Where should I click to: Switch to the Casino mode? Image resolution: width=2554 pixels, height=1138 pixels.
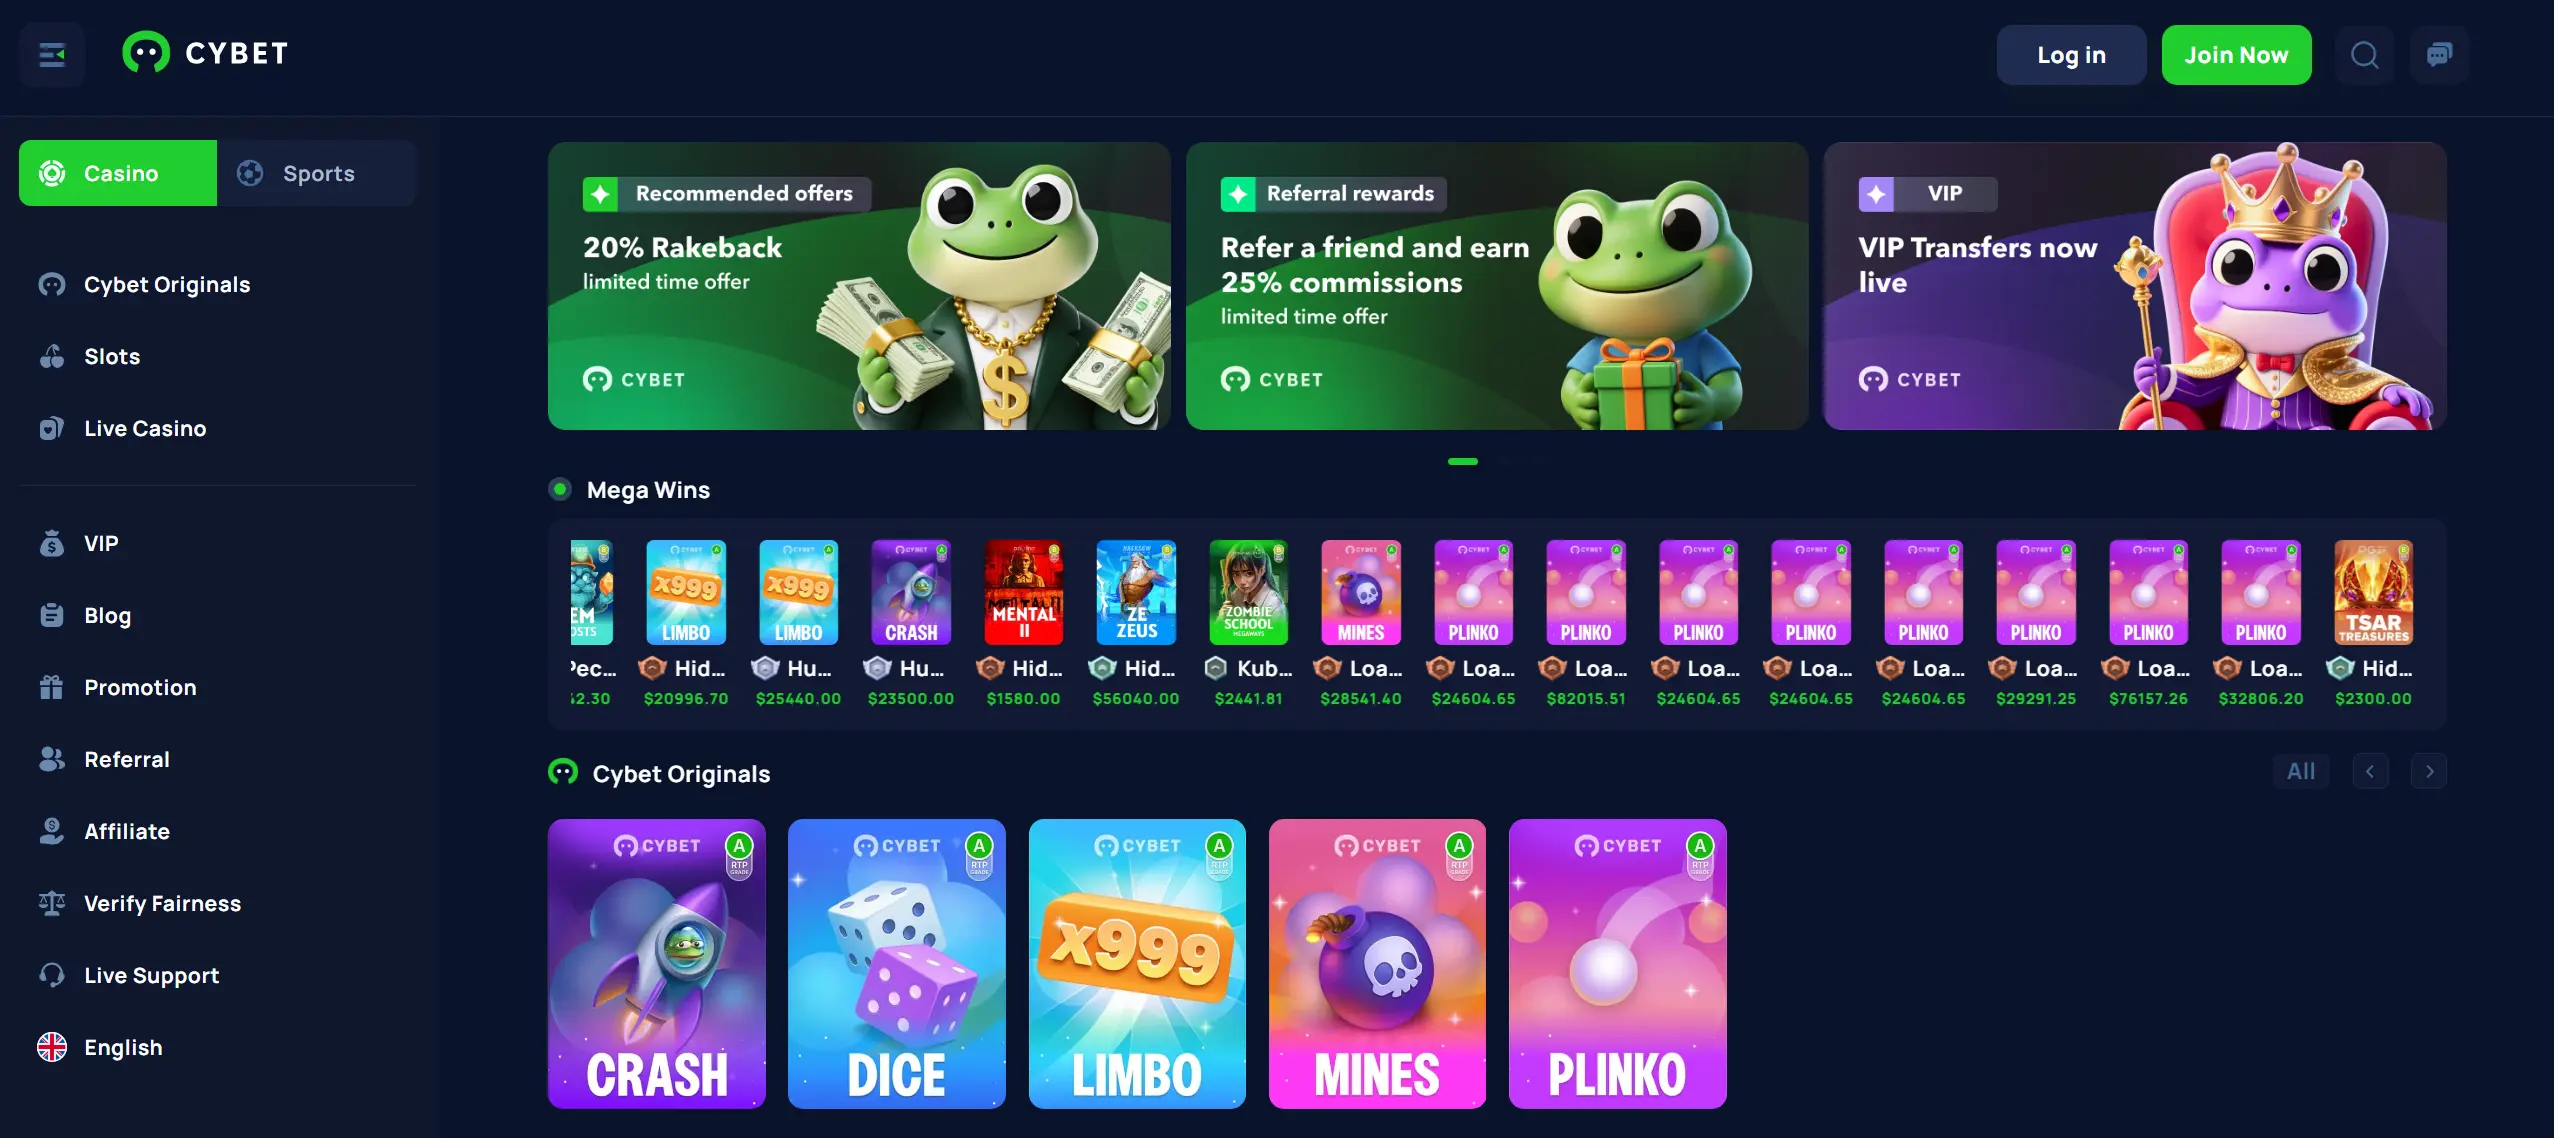(x=118, y=173)
